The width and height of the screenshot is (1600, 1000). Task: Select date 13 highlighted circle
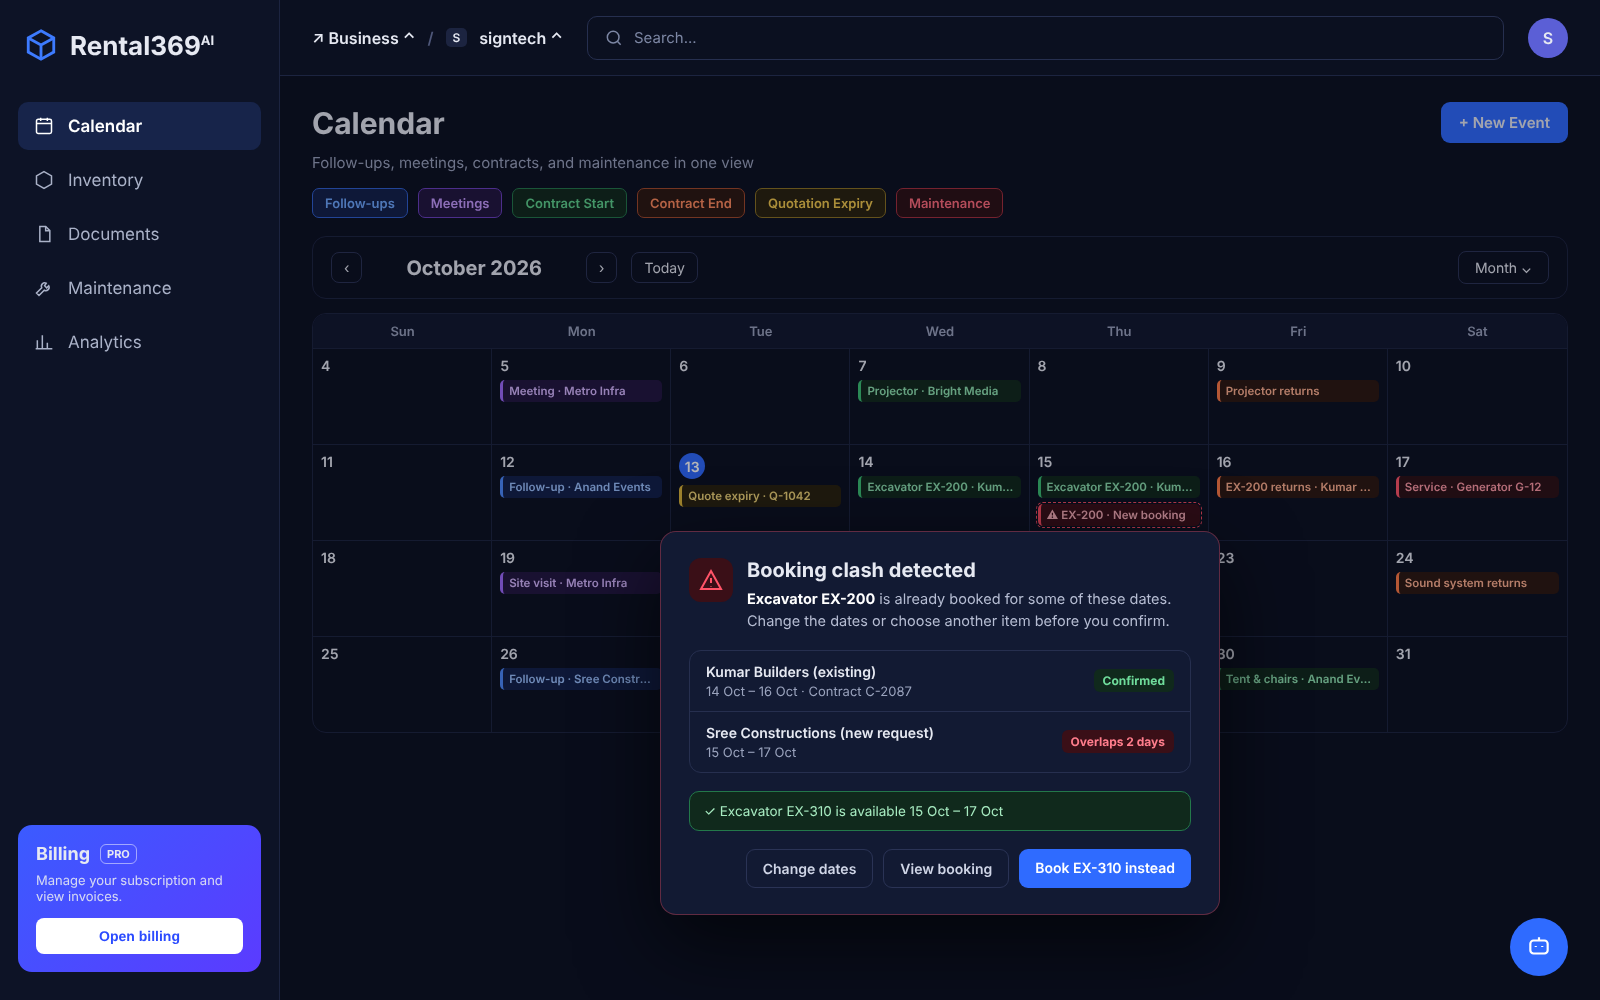[x=692, y=466]
